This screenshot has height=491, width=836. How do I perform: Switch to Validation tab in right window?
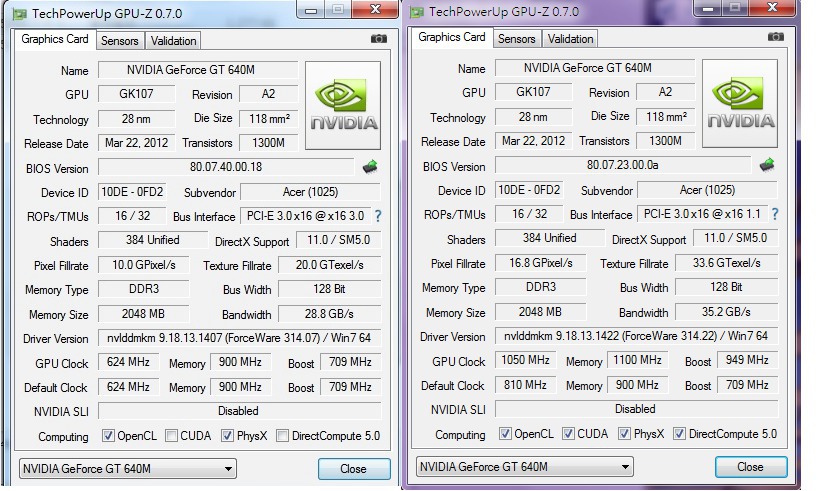(x=570, y=38)
